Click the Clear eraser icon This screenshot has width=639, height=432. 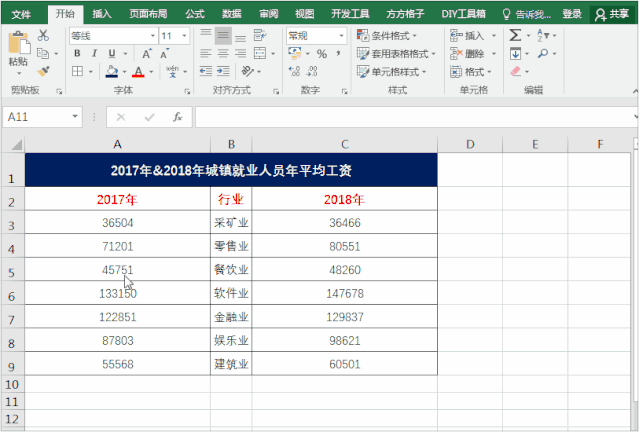(516, 71)
